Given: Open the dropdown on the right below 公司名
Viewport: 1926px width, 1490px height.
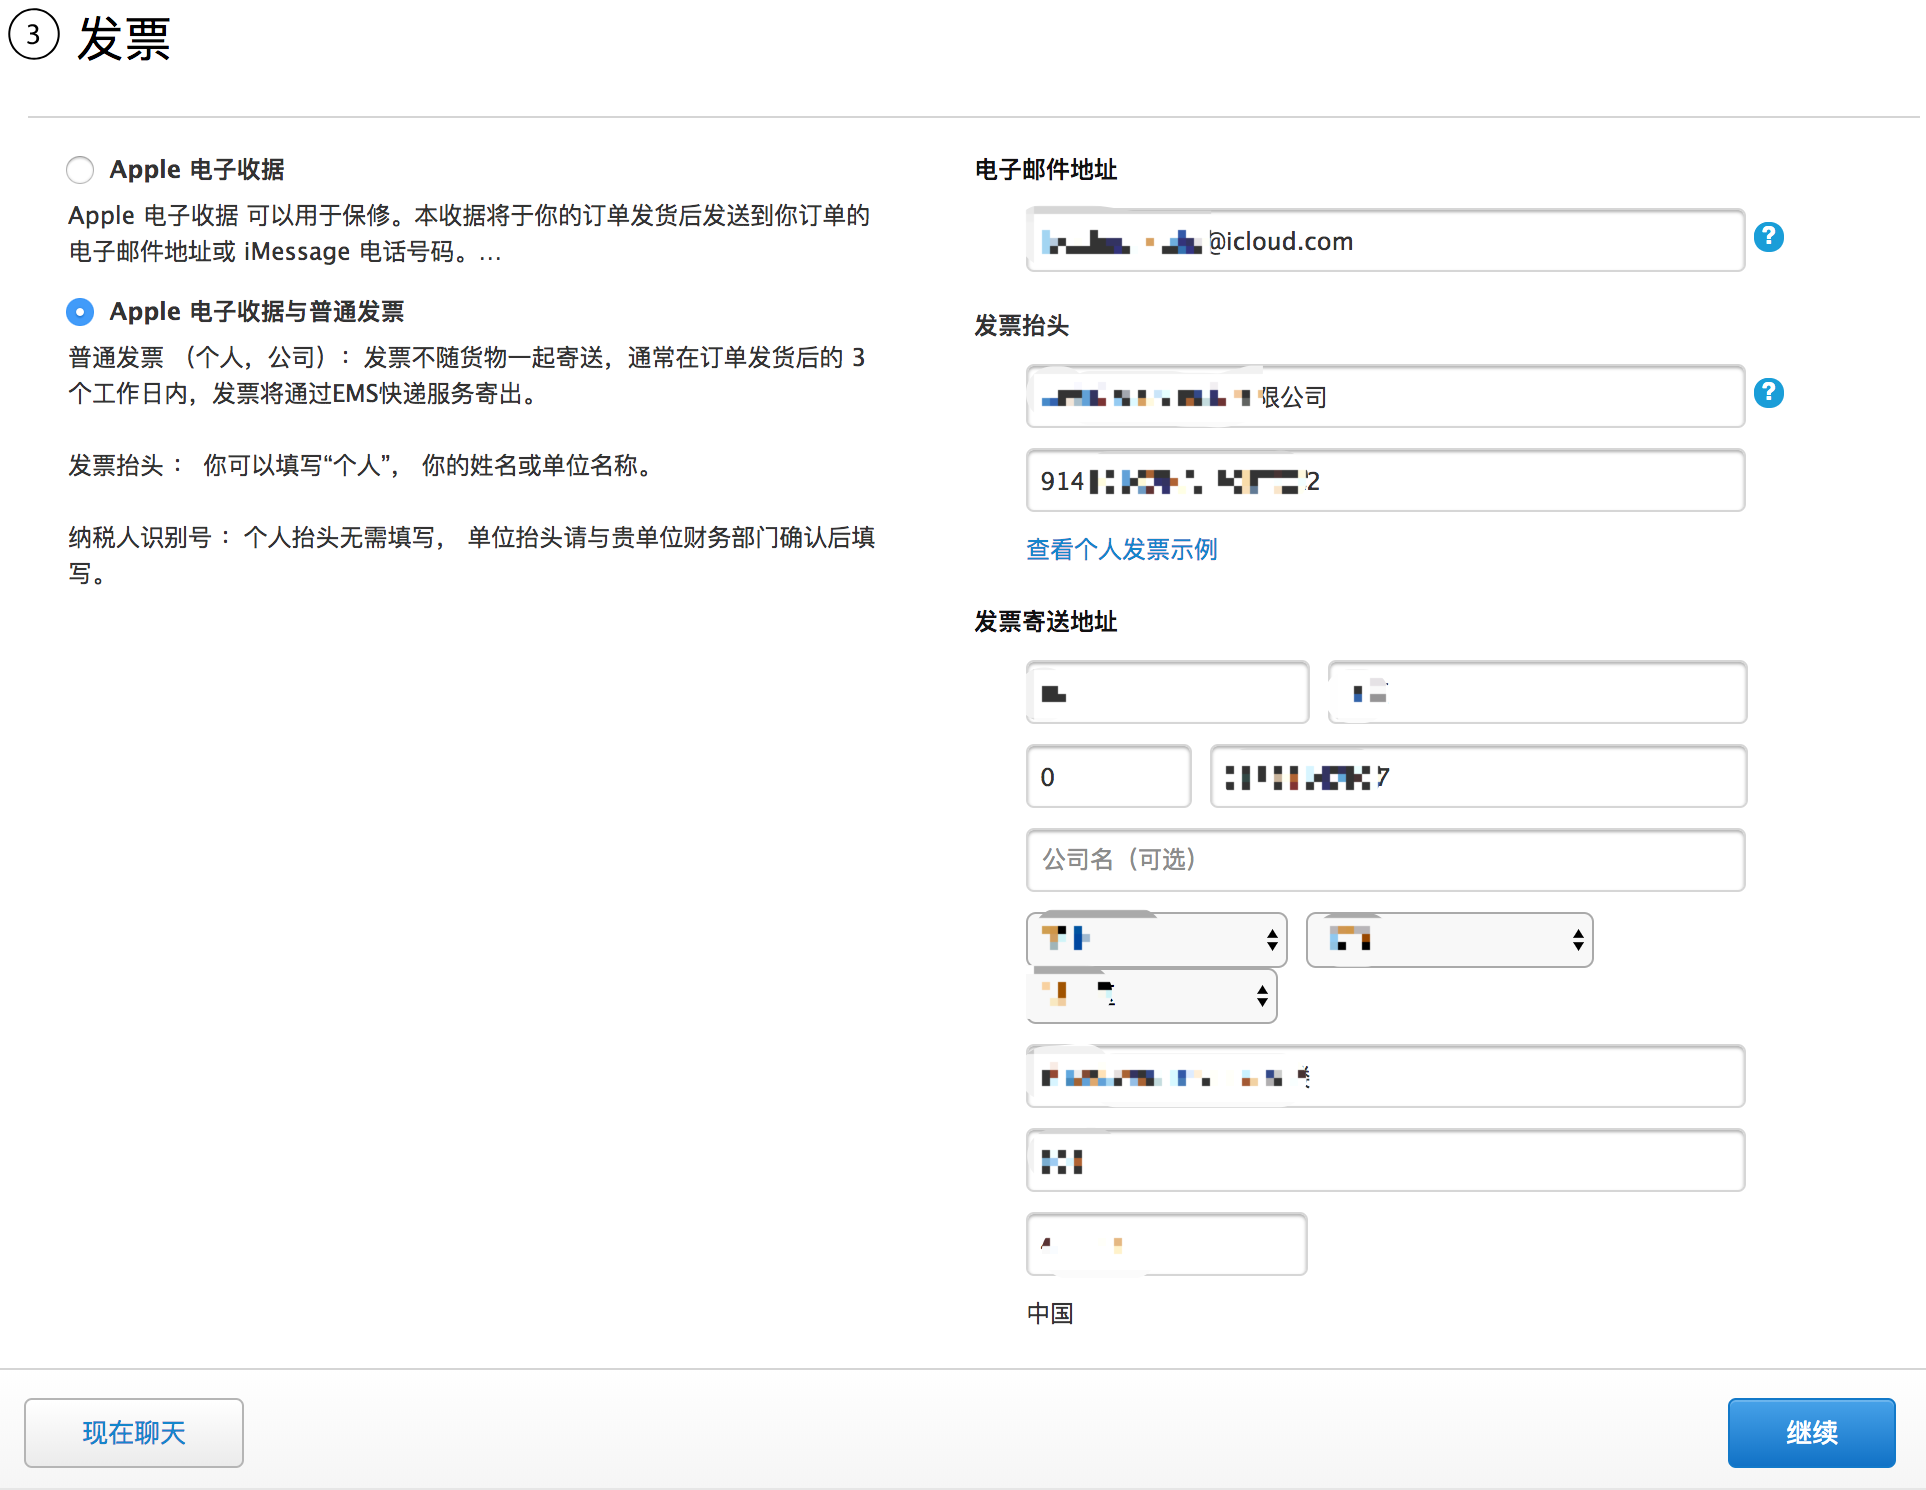Looking at the screenshot, I should pos(1449,939).
